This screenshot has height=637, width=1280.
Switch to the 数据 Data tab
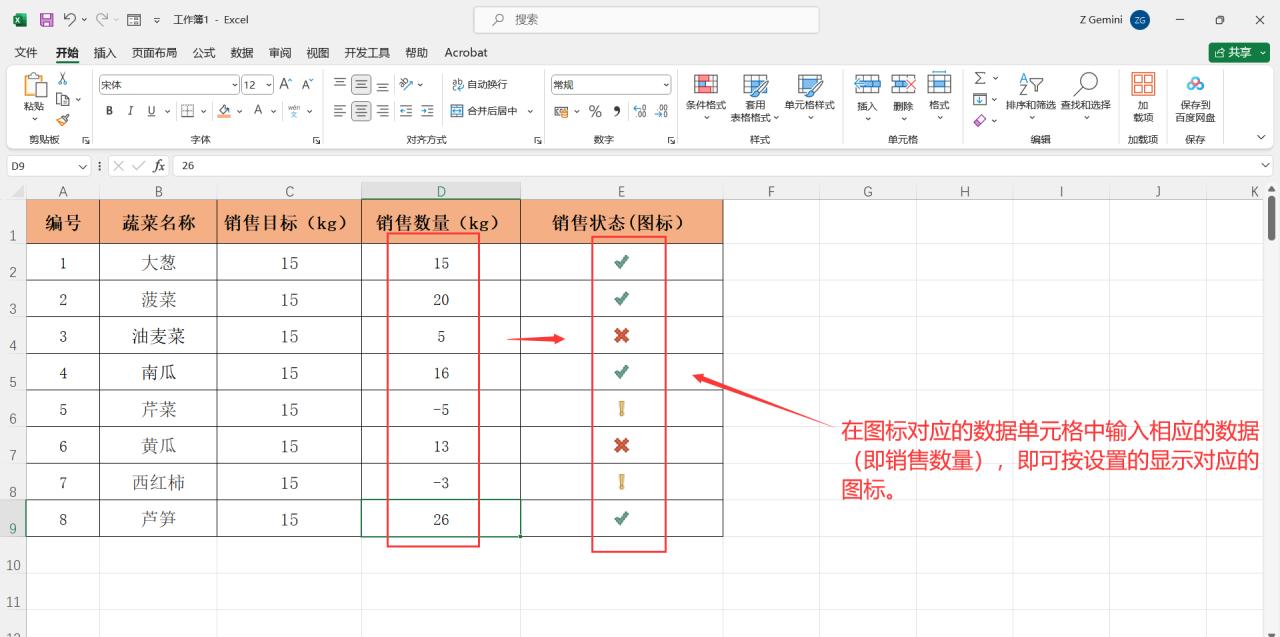point(242,52)
